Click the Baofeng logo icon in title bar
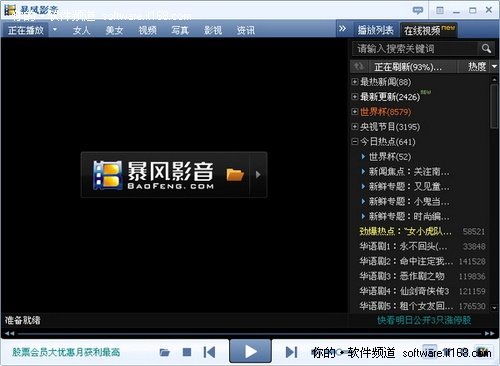500x366 pixels. tap(10, 10)
